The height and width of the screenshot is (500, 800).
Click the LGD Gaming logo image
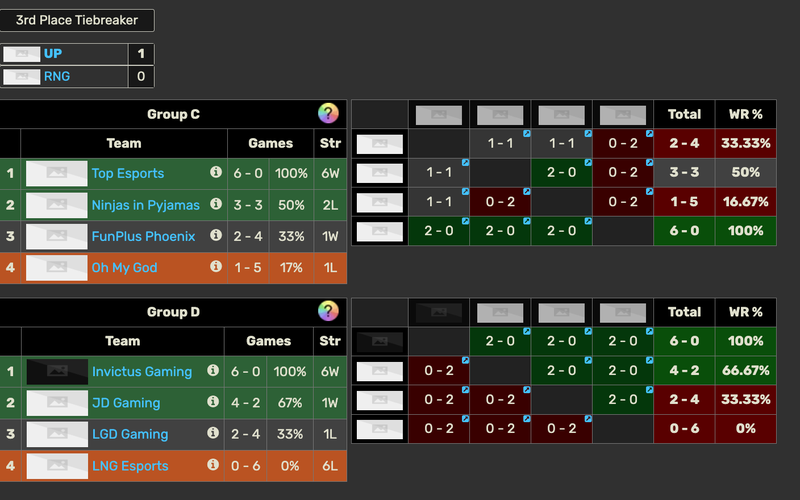[57, 434]
